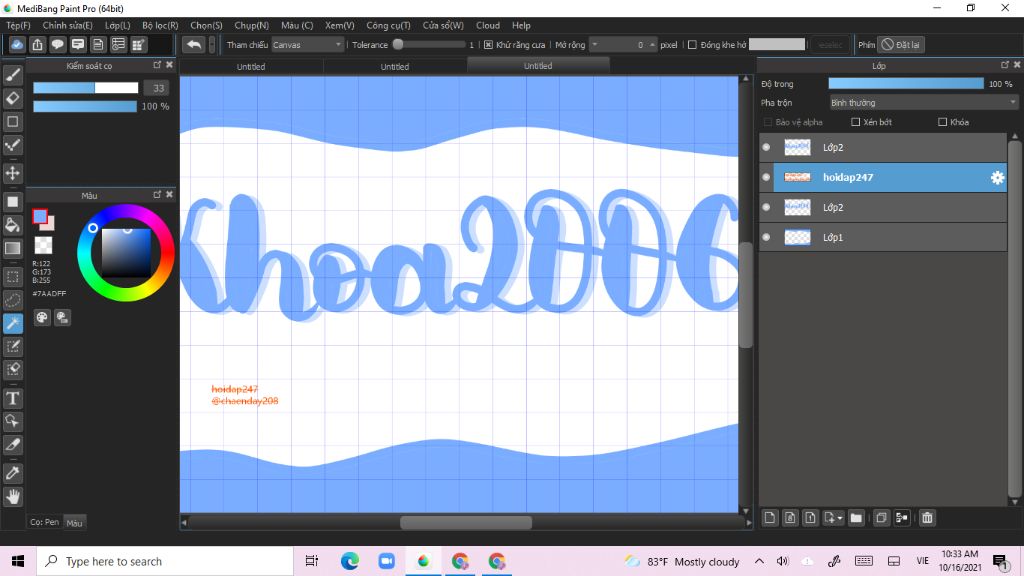Viewport: 1024px width, 576px height.
Task: Duplicate the current layer
Action: (x=881, y=518)
